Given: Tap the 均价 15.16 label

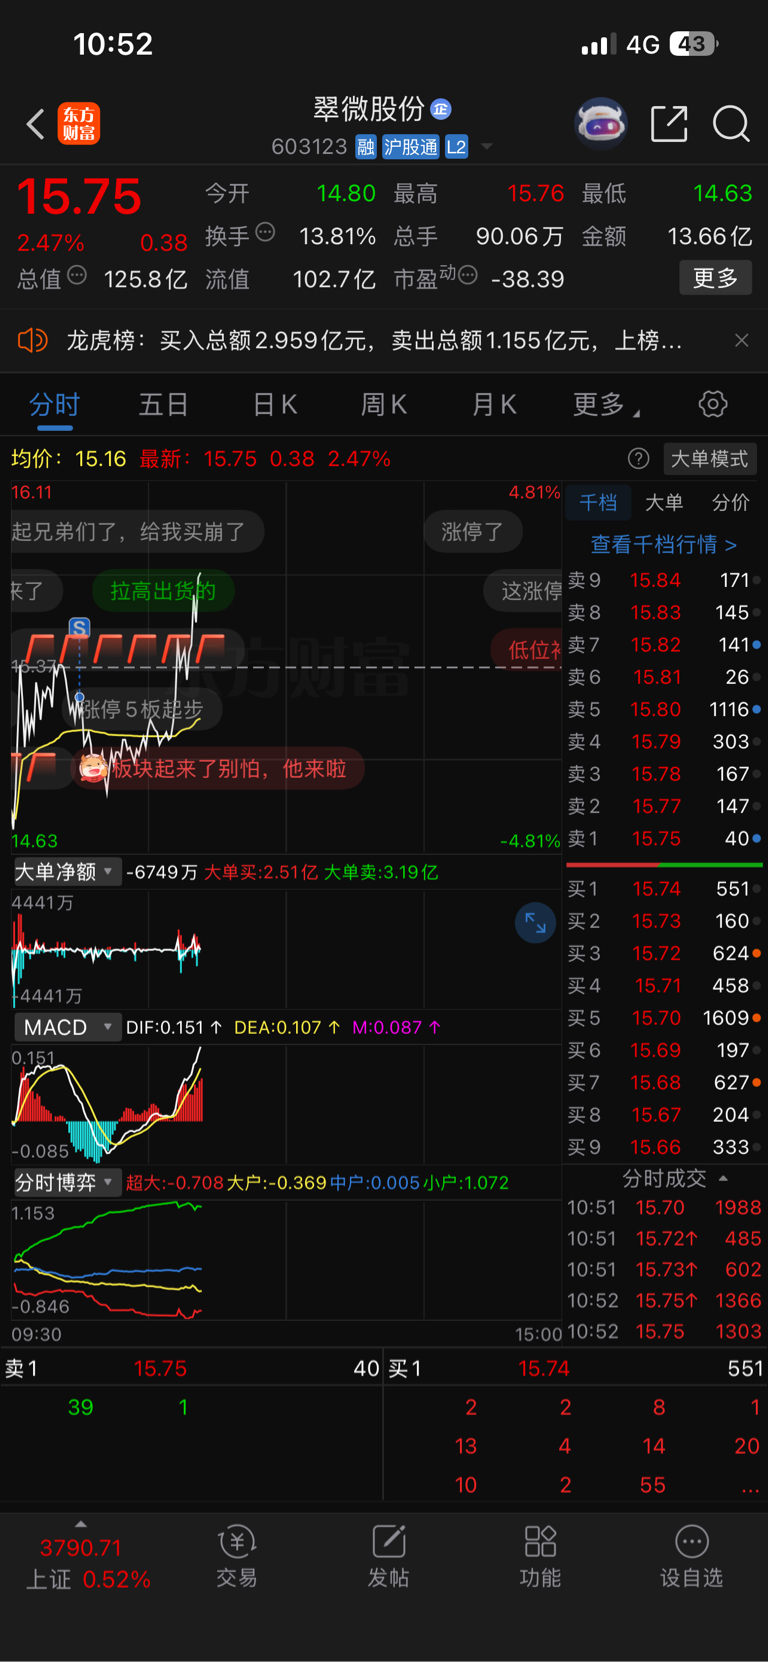Looking at the screenshot, I should point(68,459).
